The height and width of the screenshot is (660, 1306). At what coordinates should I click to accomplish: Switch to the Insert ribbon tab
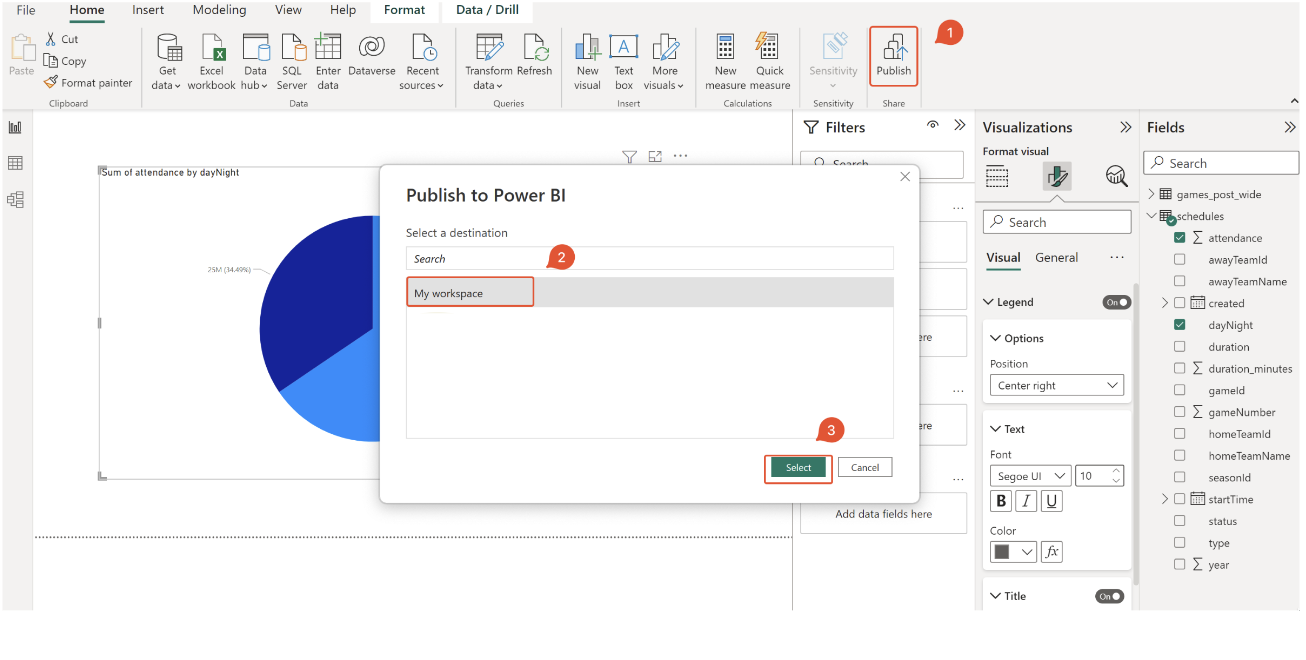point(148,10)
